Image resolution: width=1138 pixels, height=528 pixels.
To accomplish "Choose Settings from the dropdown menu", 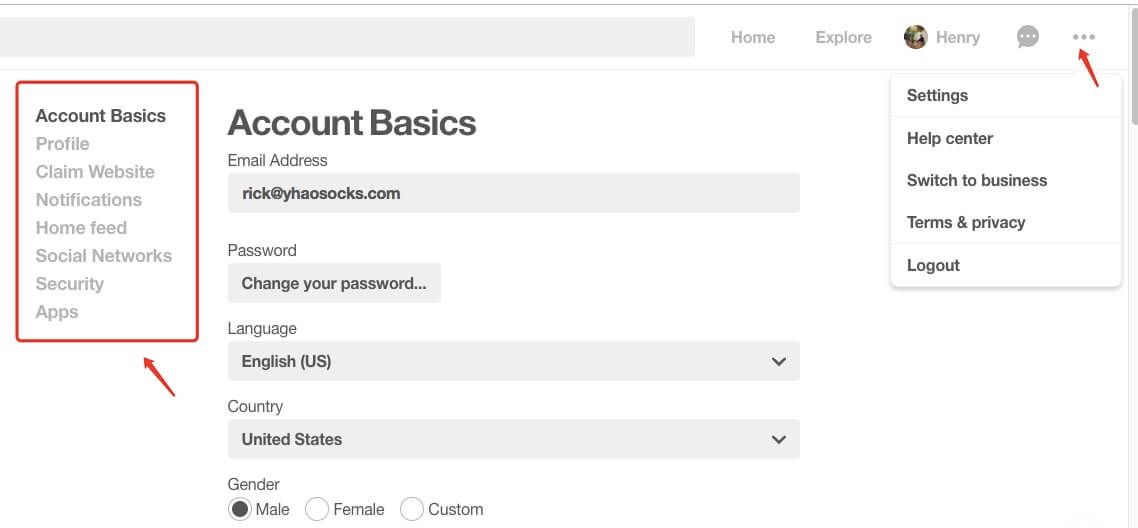I will click(x=937, y=96).
